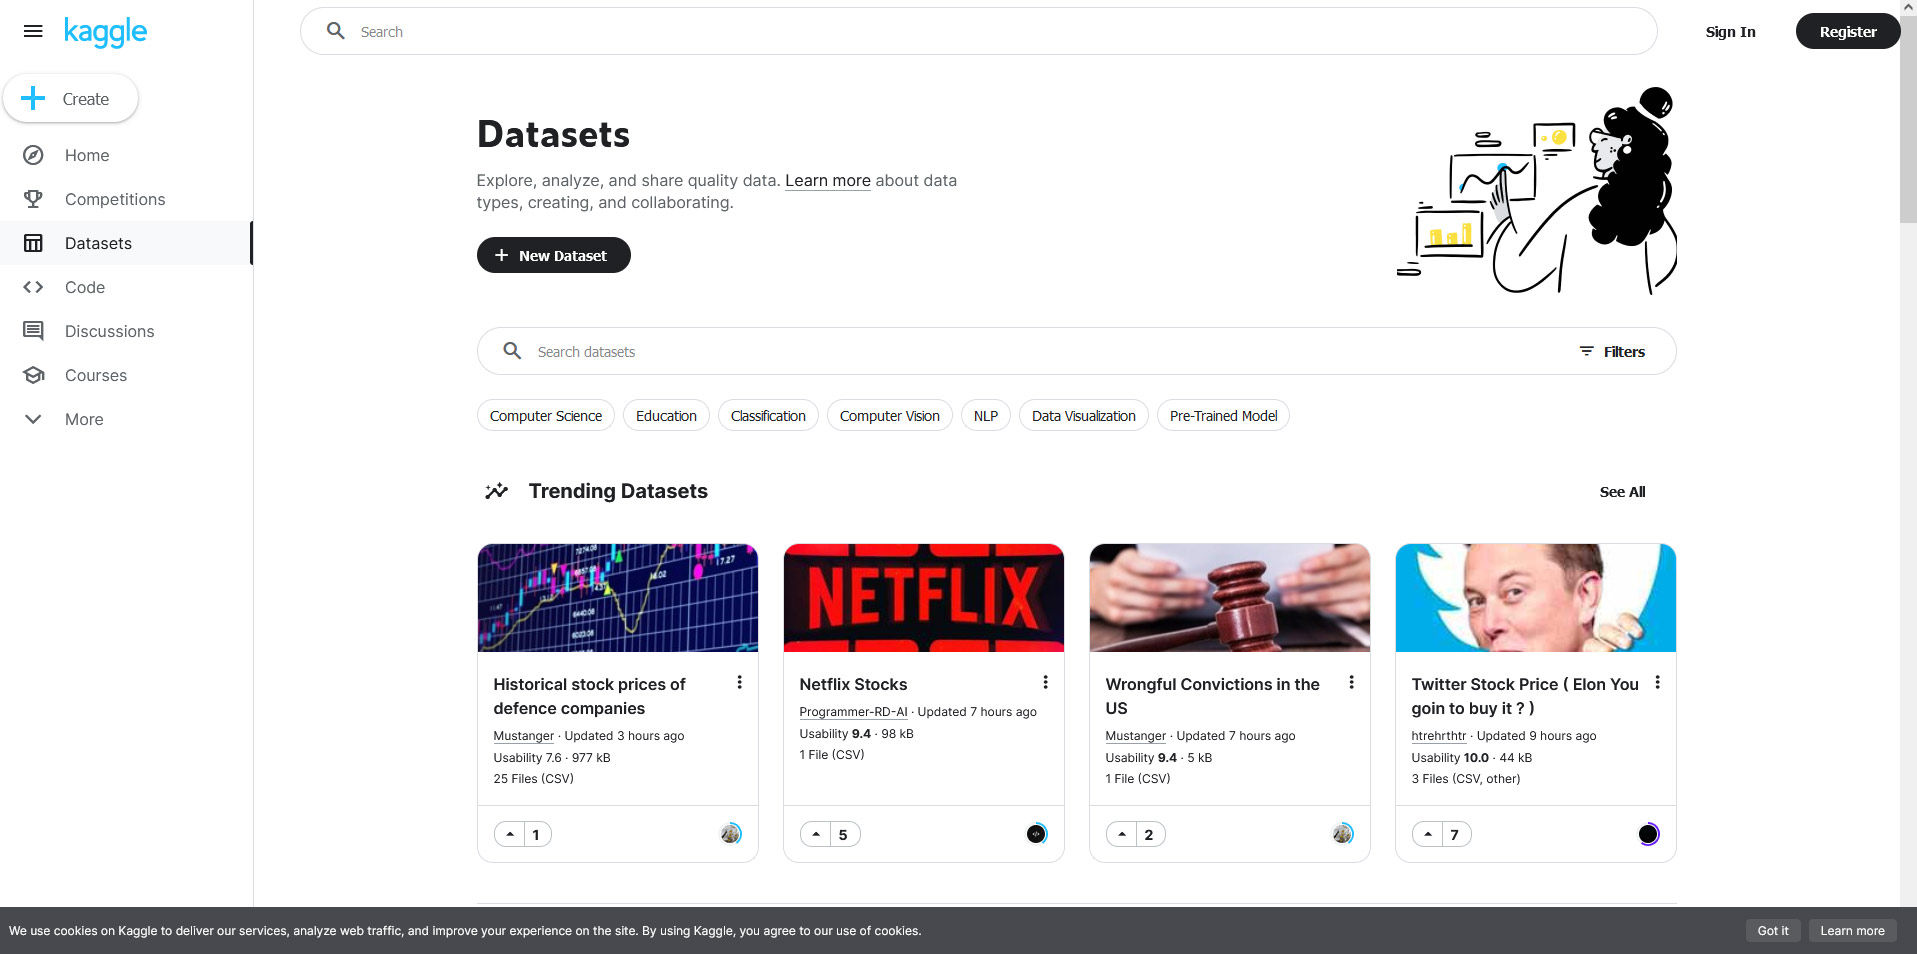This screenshot has width=1917, height=954.
Task: Filter by Education tag
Action: [x=666, y=416]
